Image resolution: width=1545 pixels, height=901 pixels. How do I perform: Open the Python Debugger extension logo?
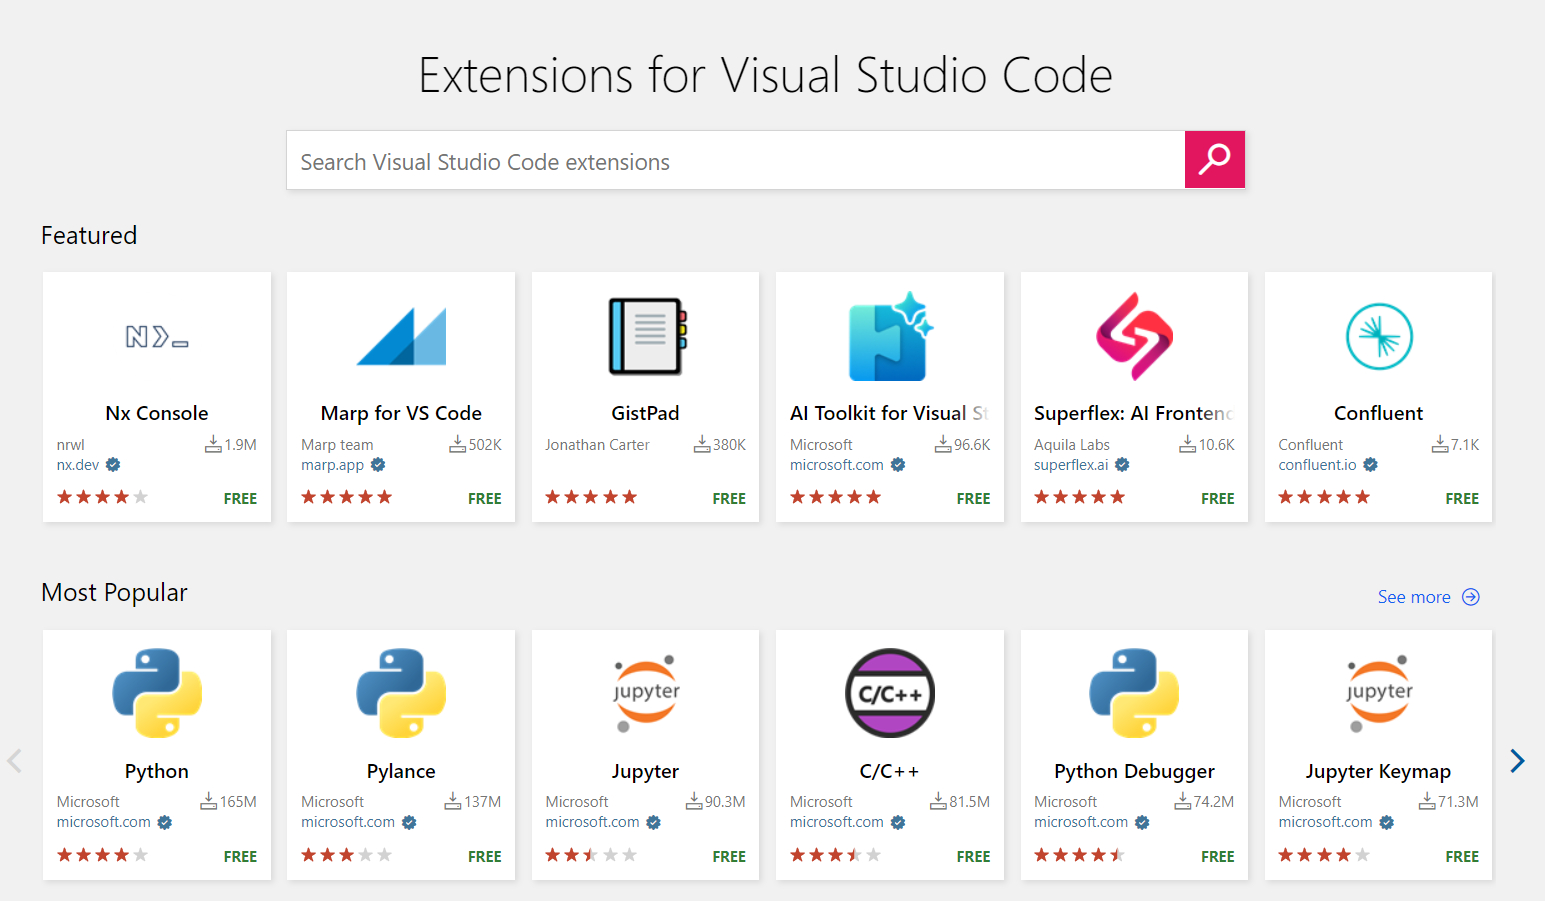pos(1134,693)
